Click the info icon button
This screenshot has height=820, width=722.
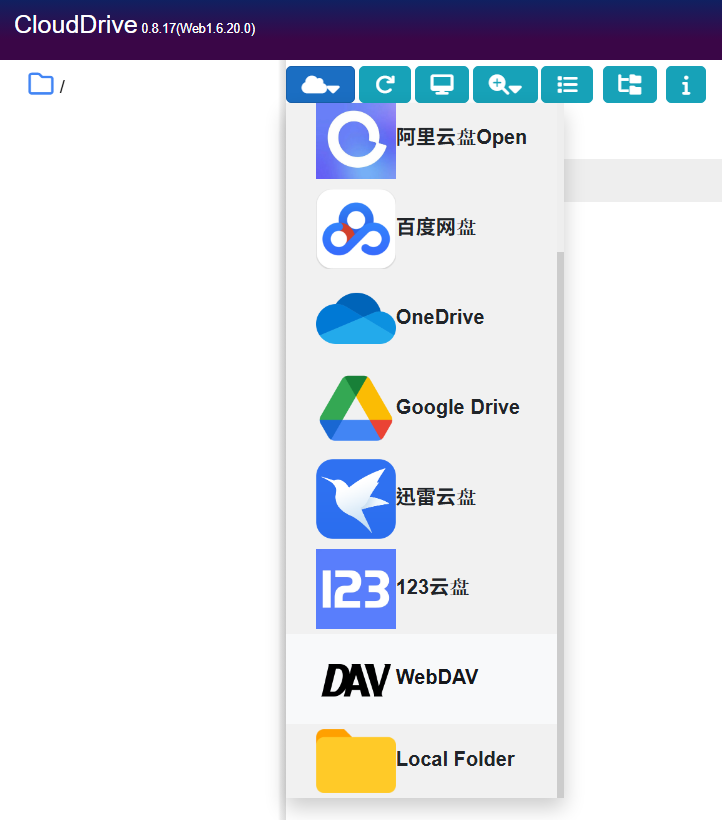(685, 84)
